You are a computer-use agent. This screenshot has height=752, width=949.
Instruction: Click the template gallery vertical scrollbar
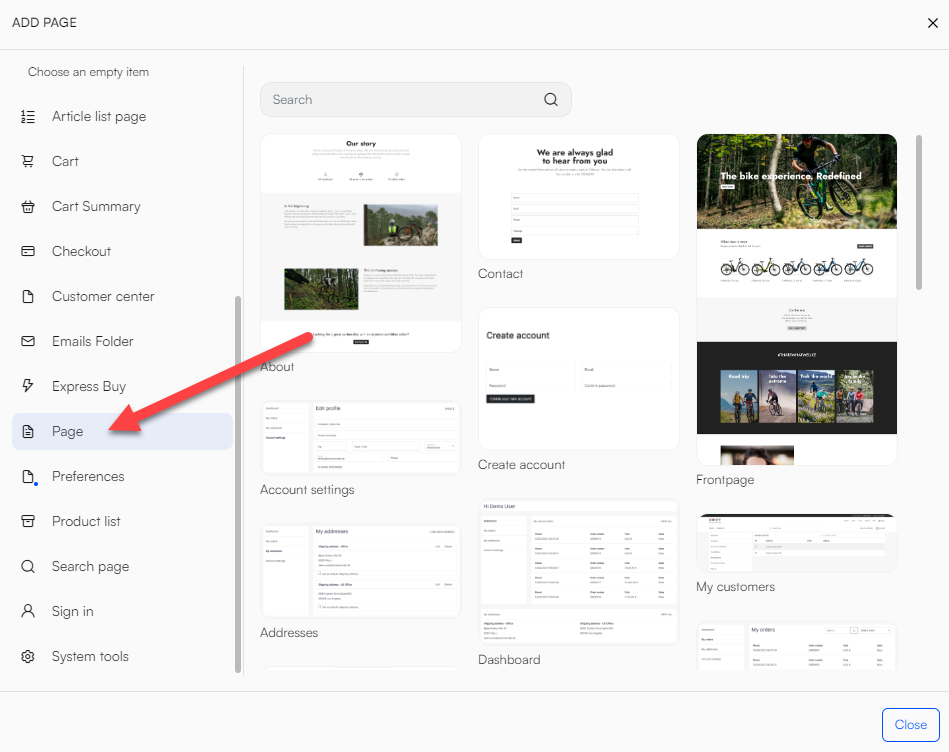pos(919,212)
